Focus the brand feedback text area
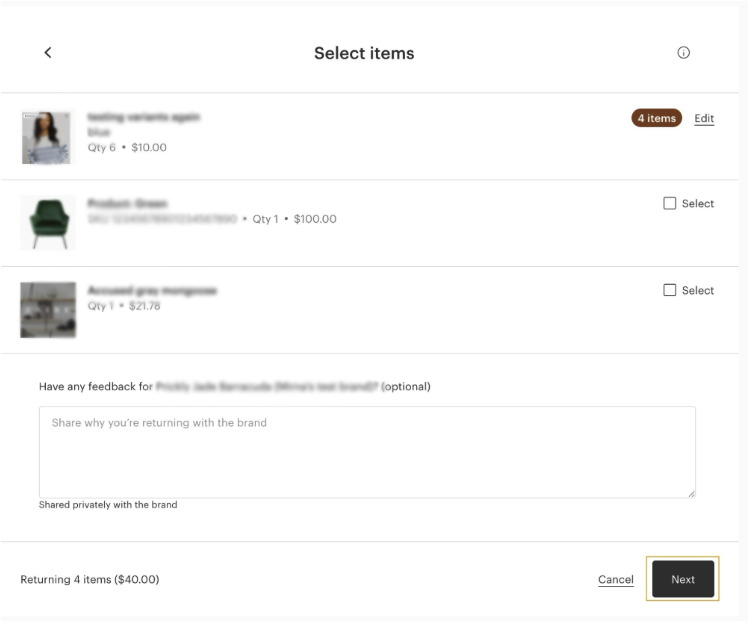The height and width of the screenshot is (624, 748). [367, 452]
